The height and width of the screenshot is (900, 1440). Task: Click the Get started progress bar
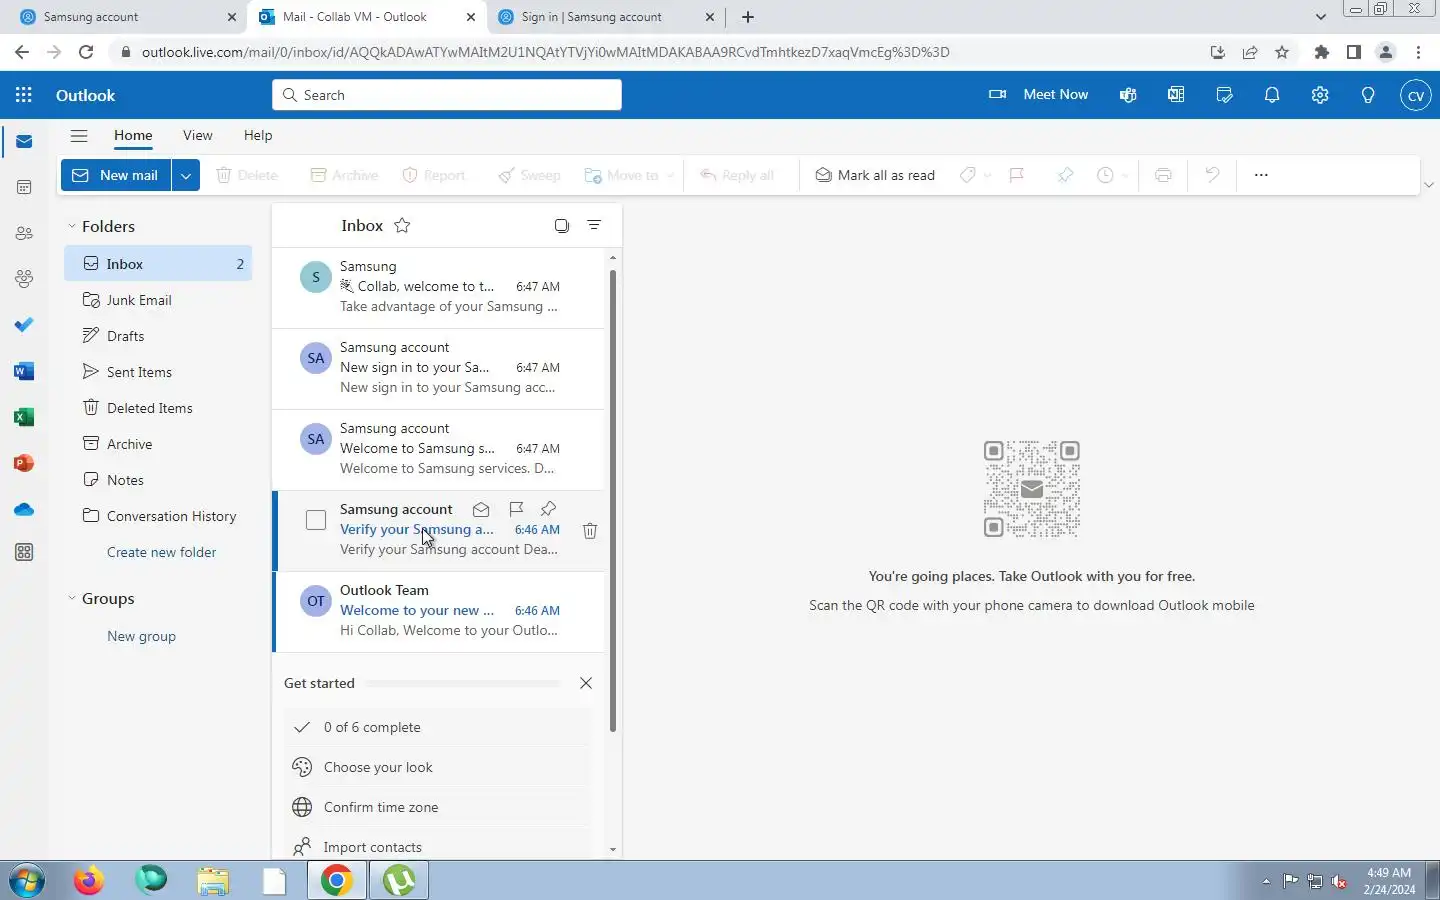tap(462, 683)
